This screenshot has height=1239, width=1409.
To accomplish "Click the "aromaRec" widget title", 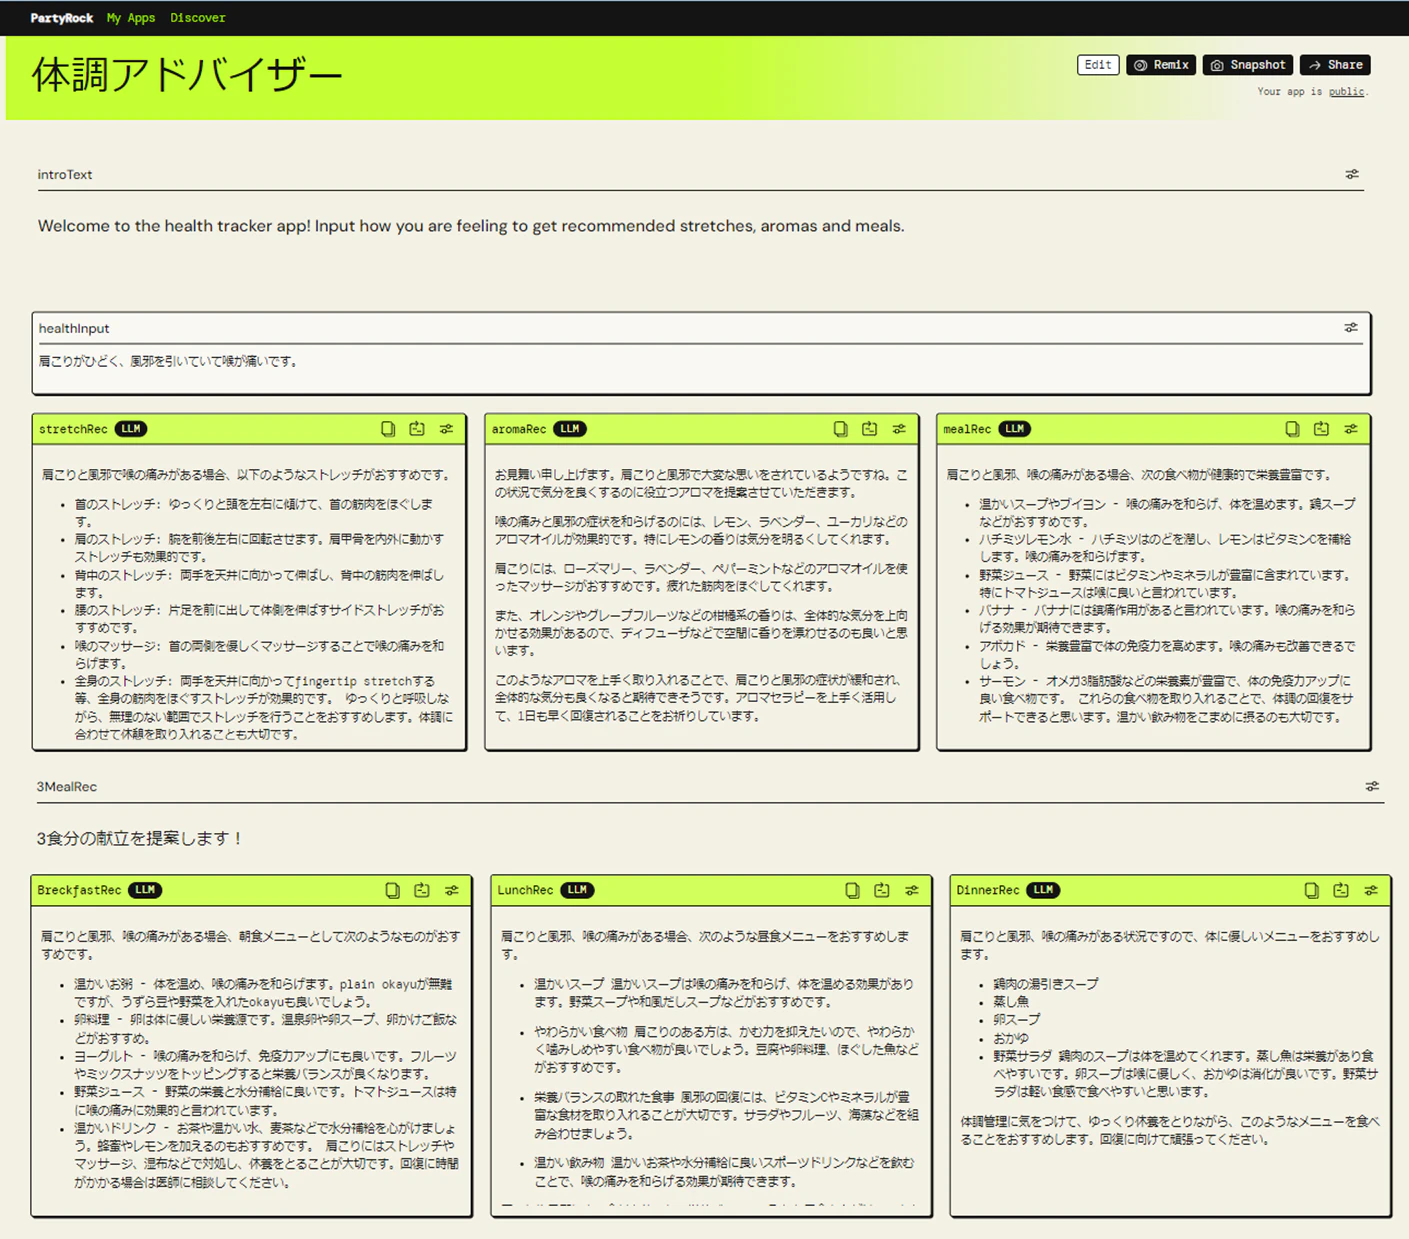I will pyautogui.click(x=519, y=429).
